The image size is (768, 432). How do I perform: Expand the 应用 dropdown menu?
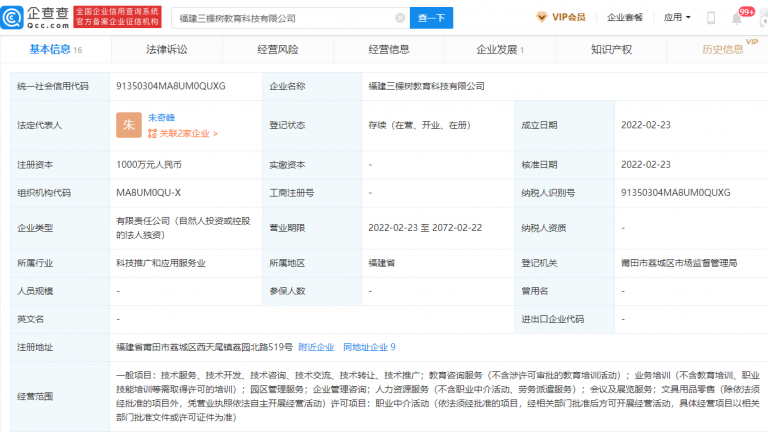tap(677, 18)
